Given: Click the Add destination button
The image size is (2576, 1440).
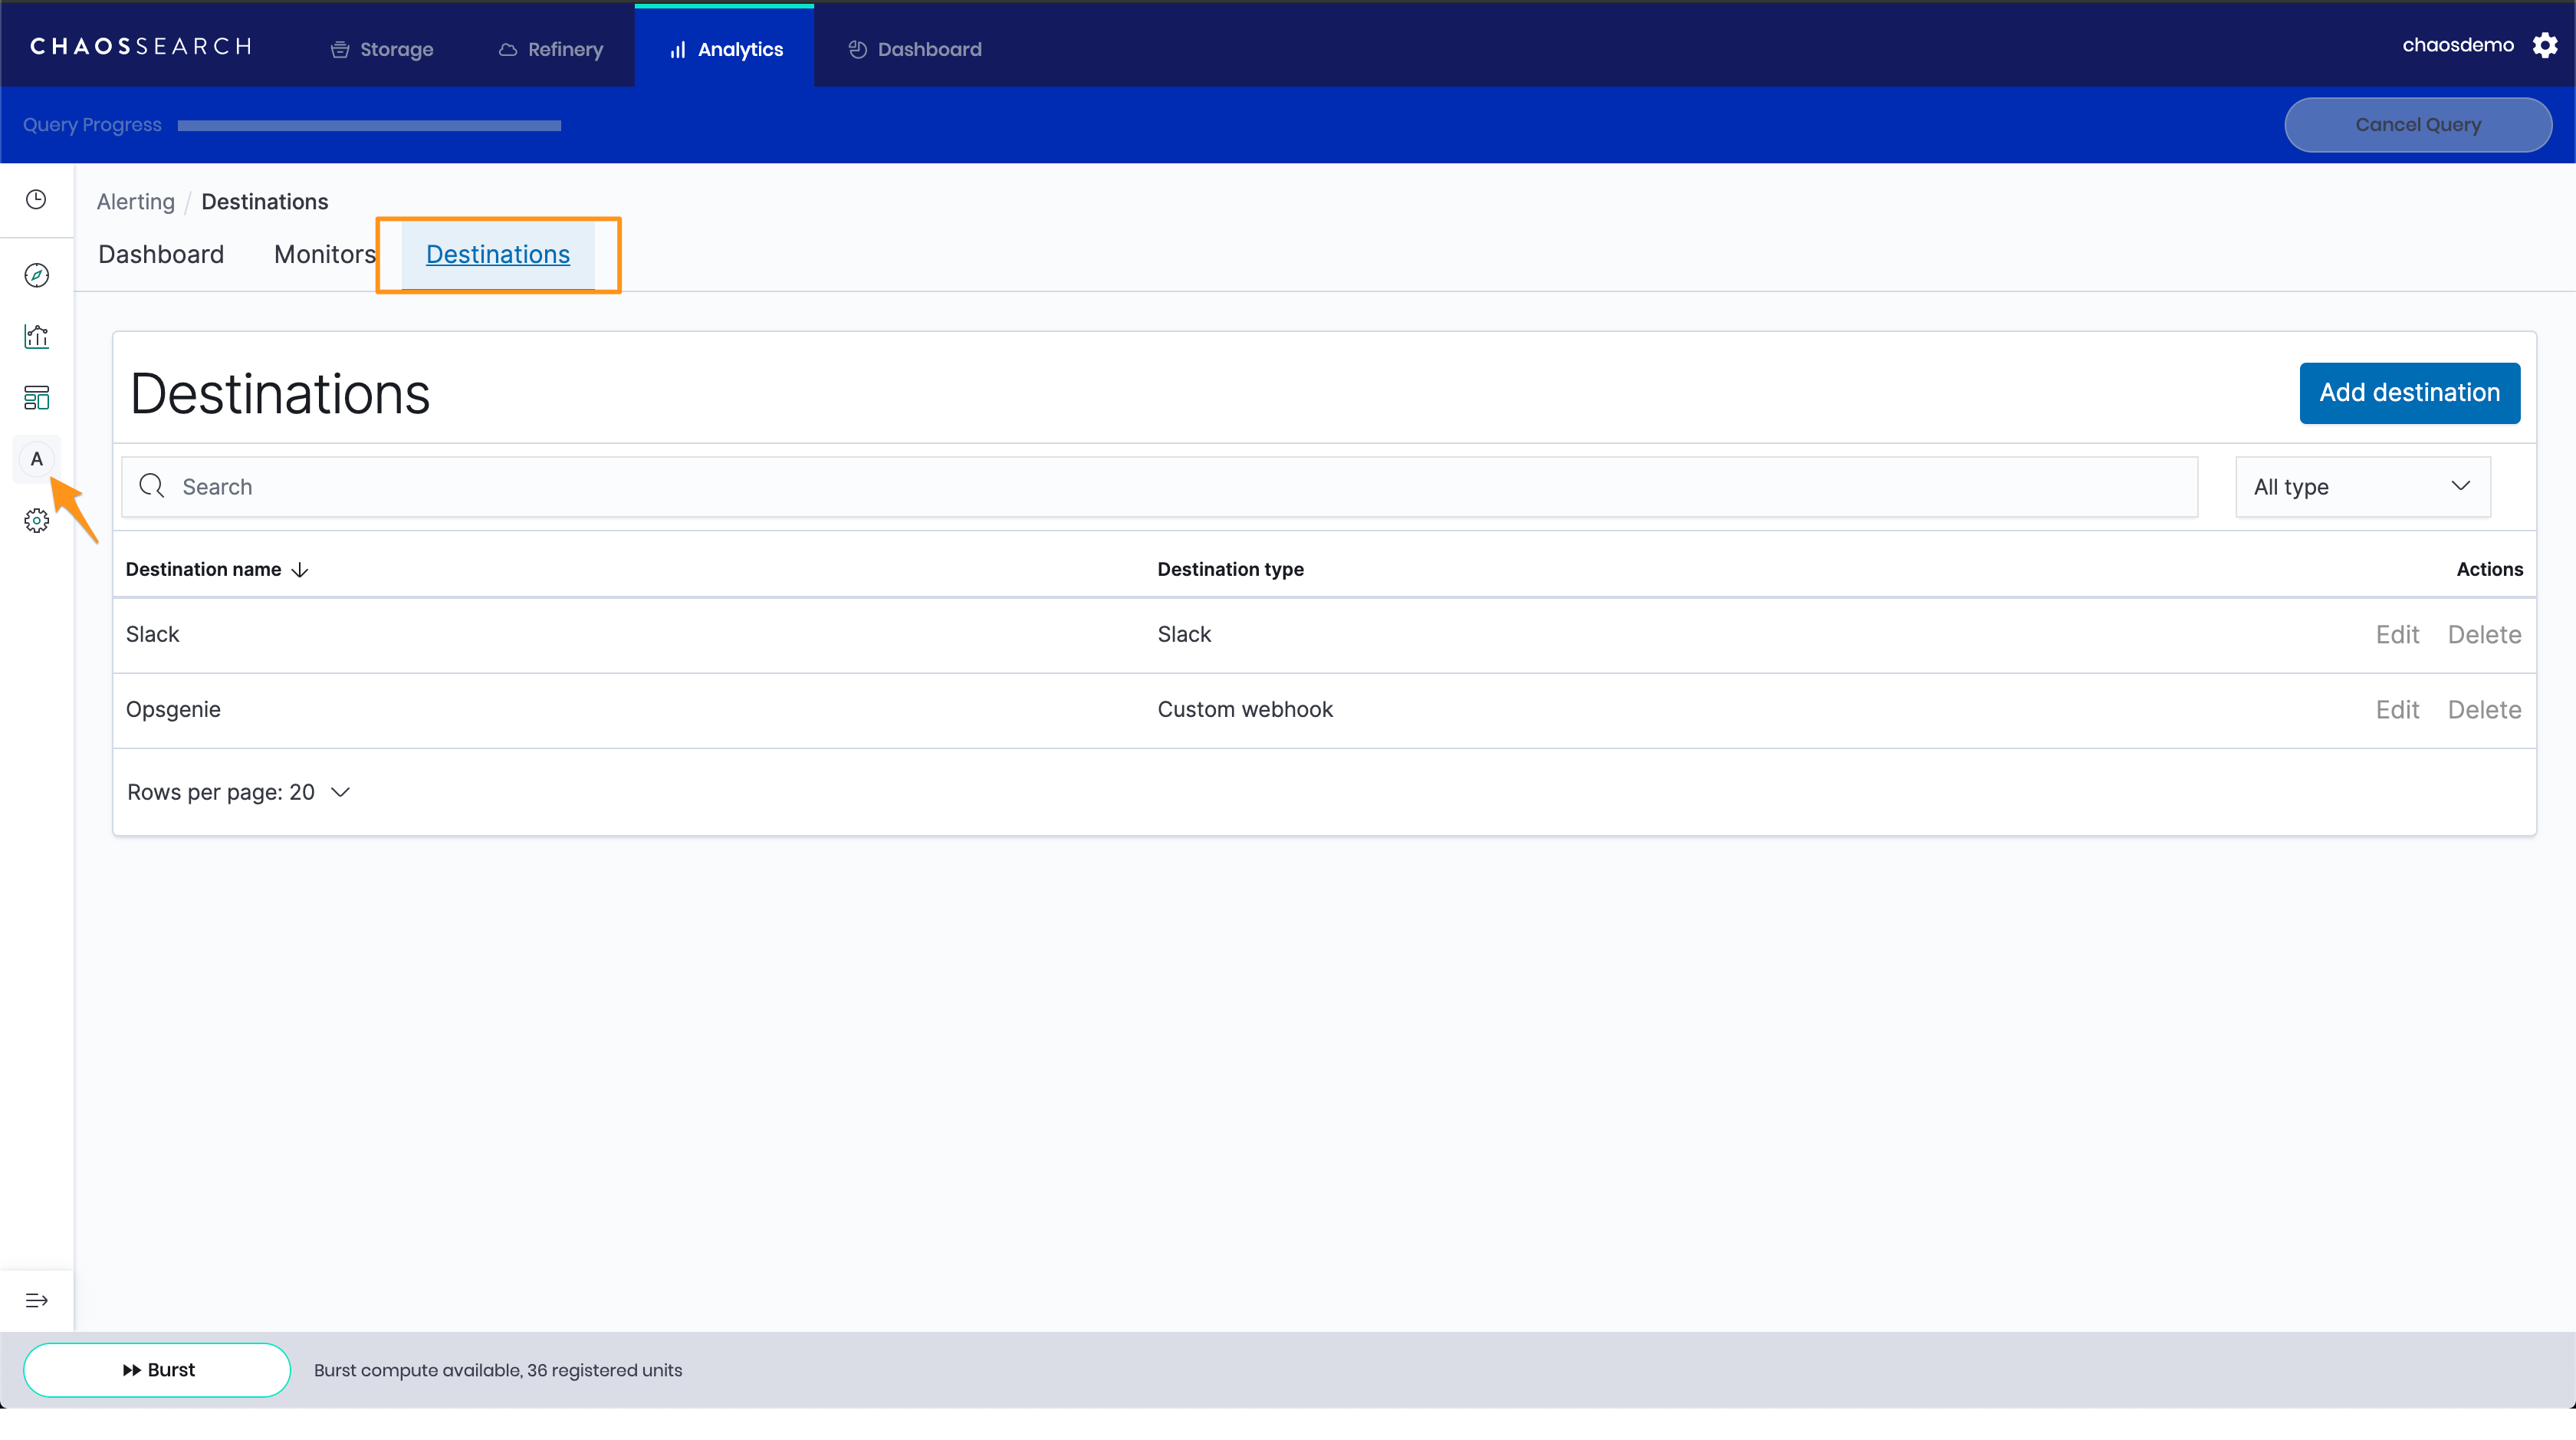Looking at the screenshot, I should point(2409,393).
